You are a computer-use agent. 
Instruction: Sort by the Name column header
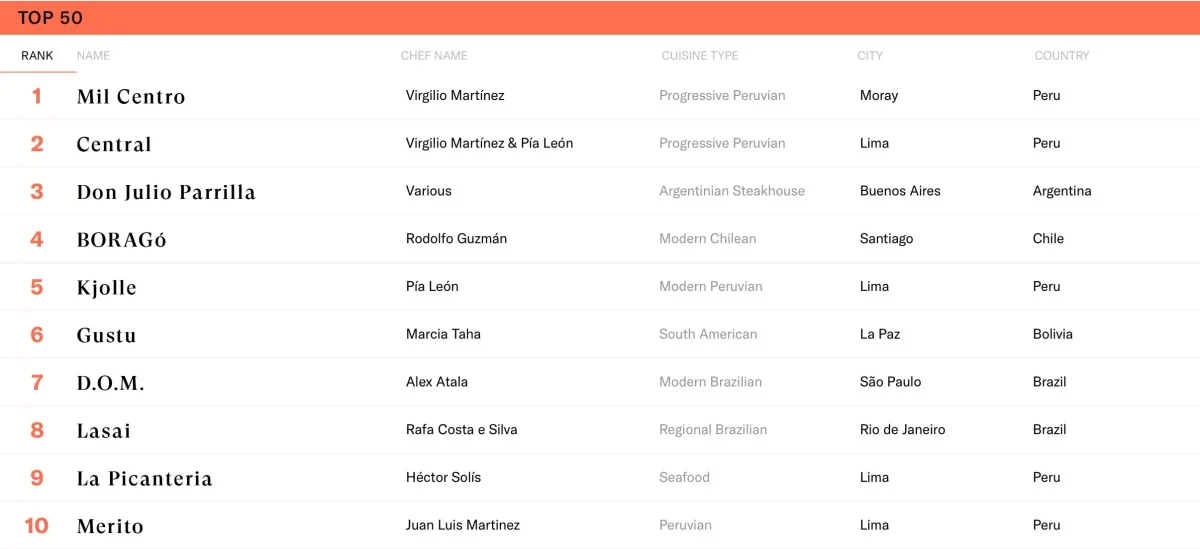point(93,56)
